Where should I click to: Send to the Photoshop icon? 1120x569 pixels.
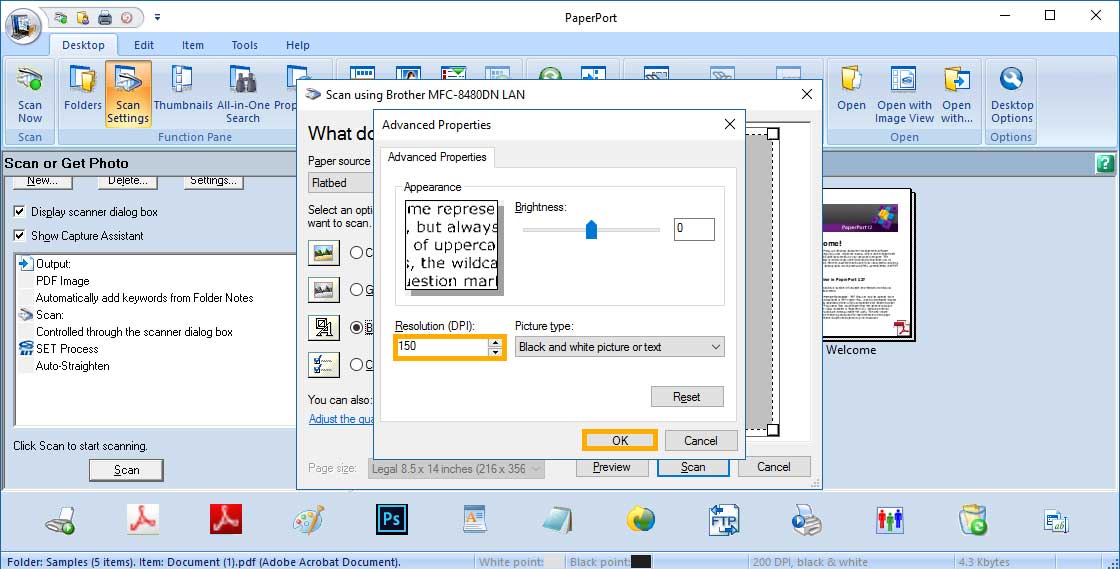(391, 520)
